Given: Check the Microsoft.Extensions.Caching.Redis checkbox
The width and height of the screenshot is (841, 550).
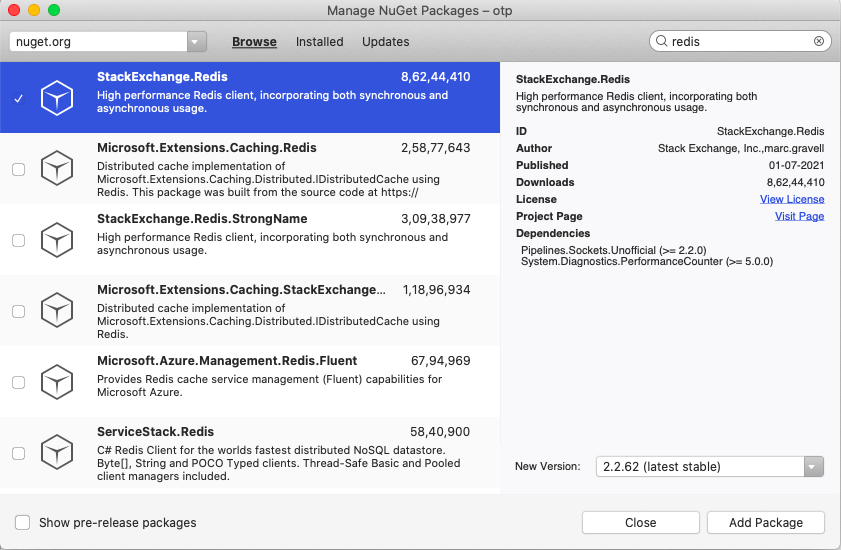Looking at the screenshot, I should 19,170.
